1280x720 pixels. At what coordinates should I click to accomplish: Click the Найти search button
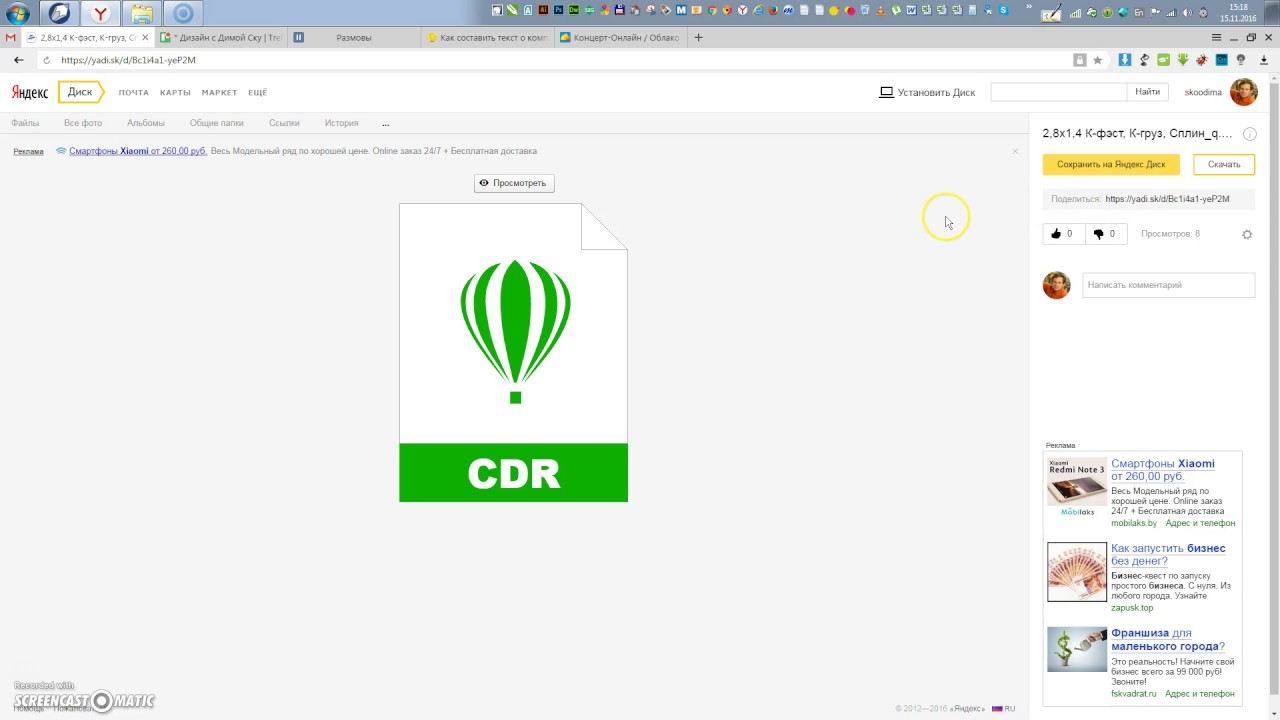coord(1148,92)
